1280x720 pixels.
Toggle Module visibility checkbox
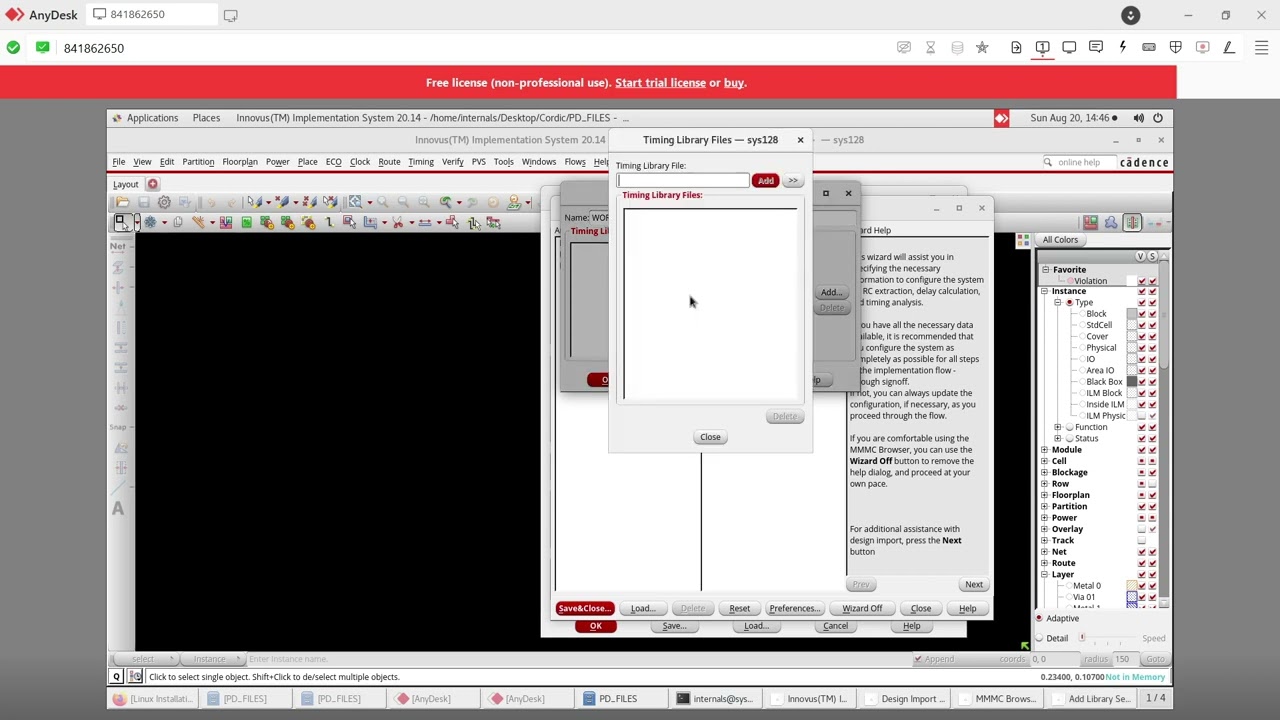point(1142,450)
